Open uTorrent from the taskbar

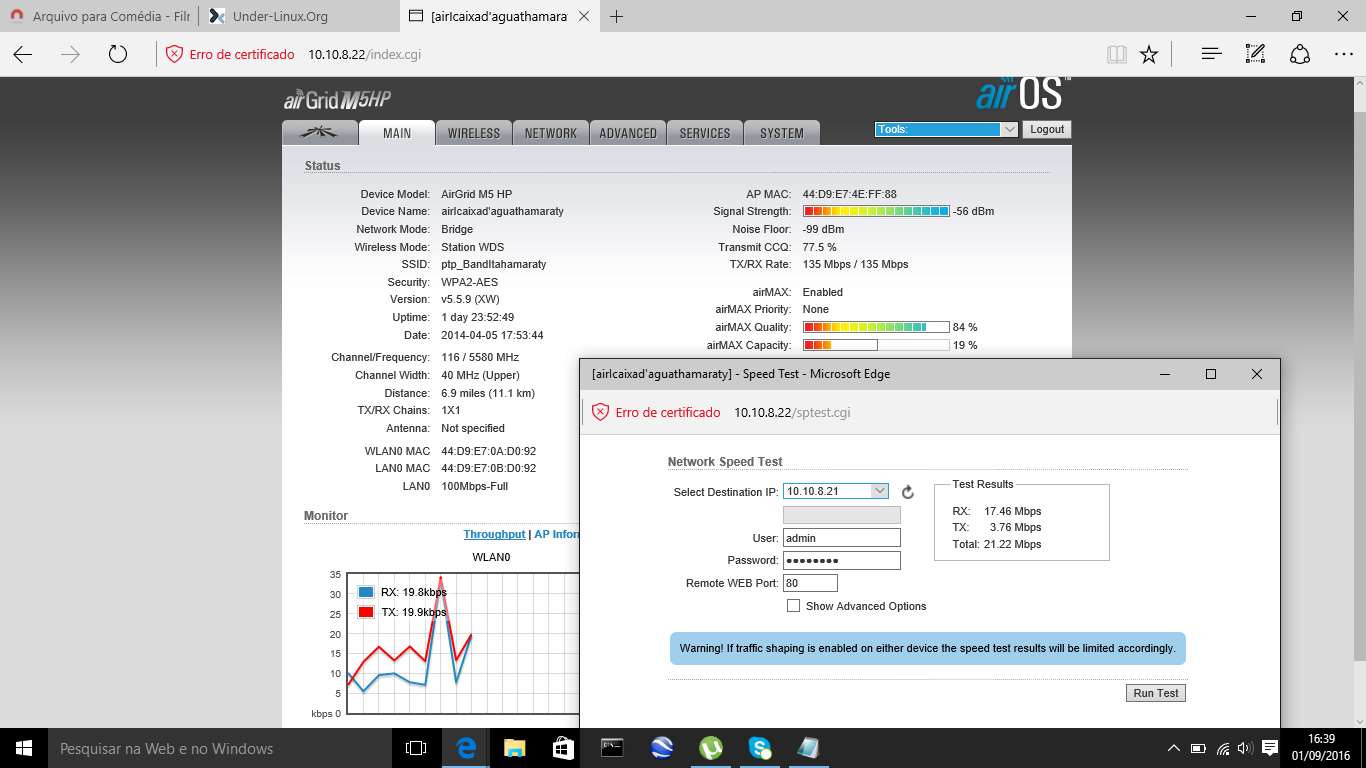[710, 748]
